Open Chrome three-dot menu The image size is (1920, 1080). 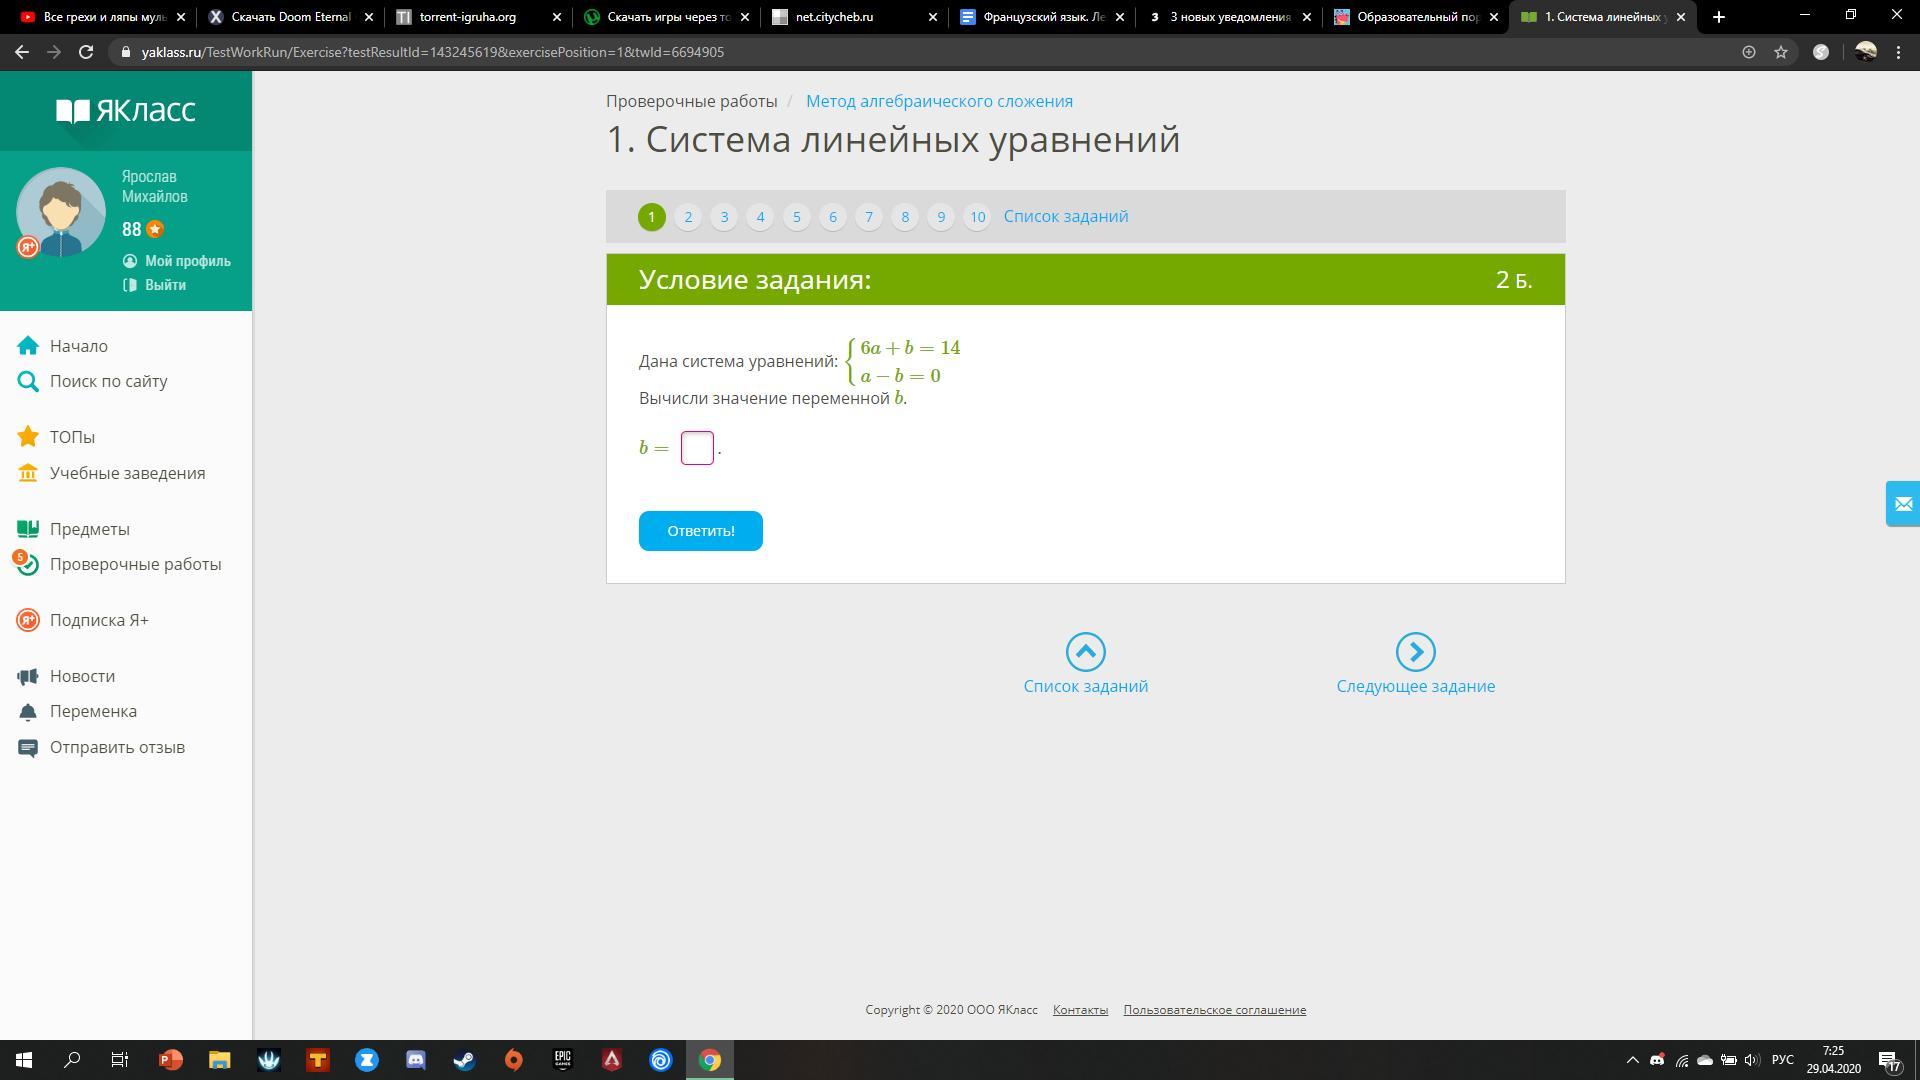tap(1898, 52)
